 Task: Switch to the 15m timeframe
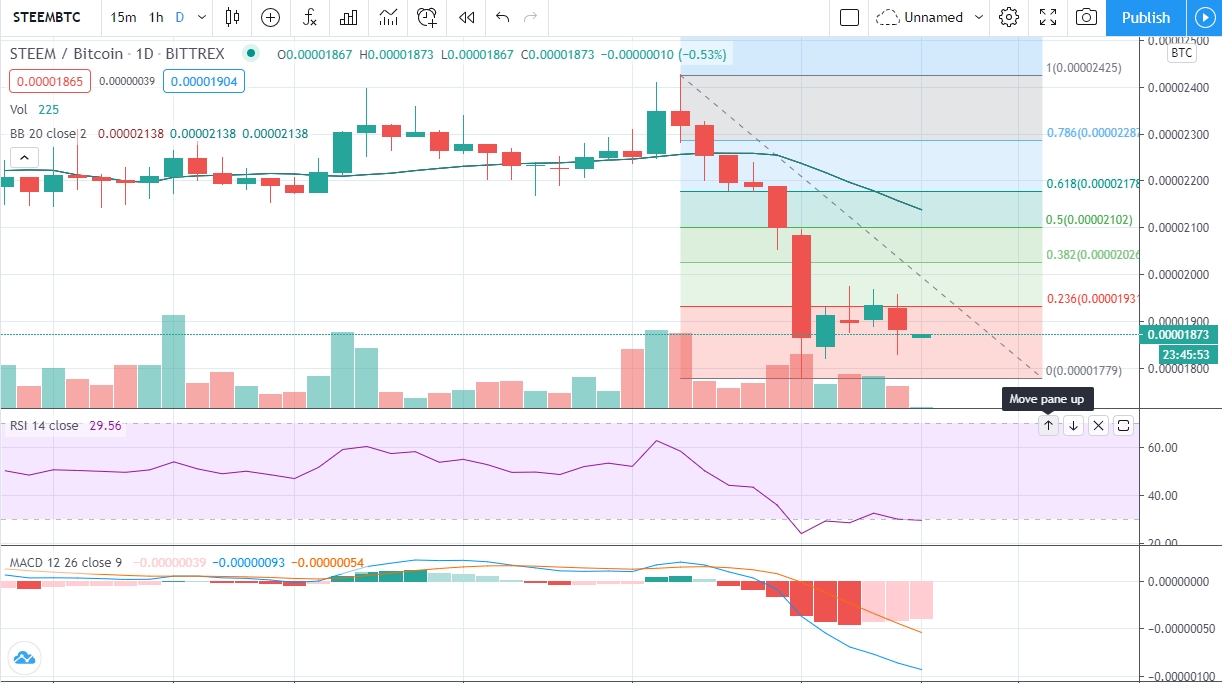click(123, 17)
